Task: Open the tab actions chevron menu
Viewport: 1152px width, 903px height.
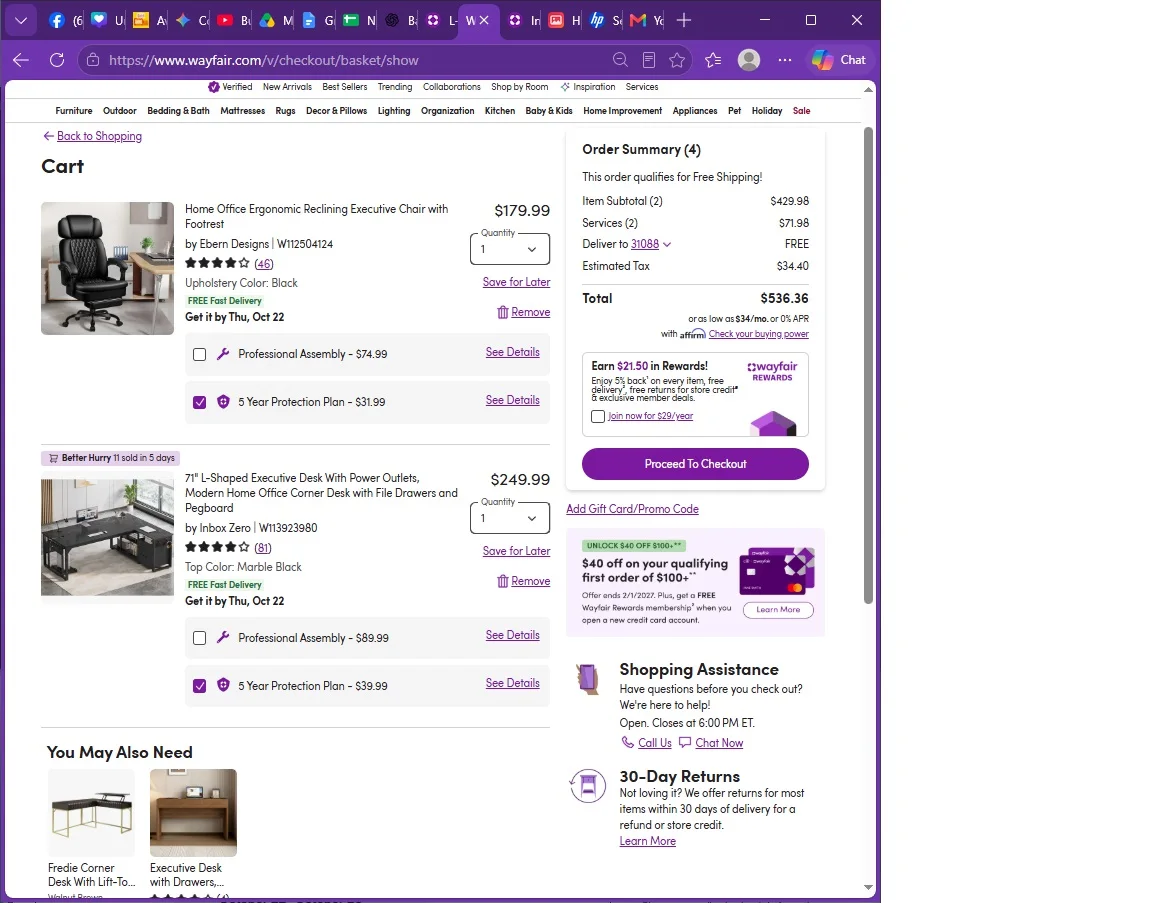Action: (x=21, y=21)
